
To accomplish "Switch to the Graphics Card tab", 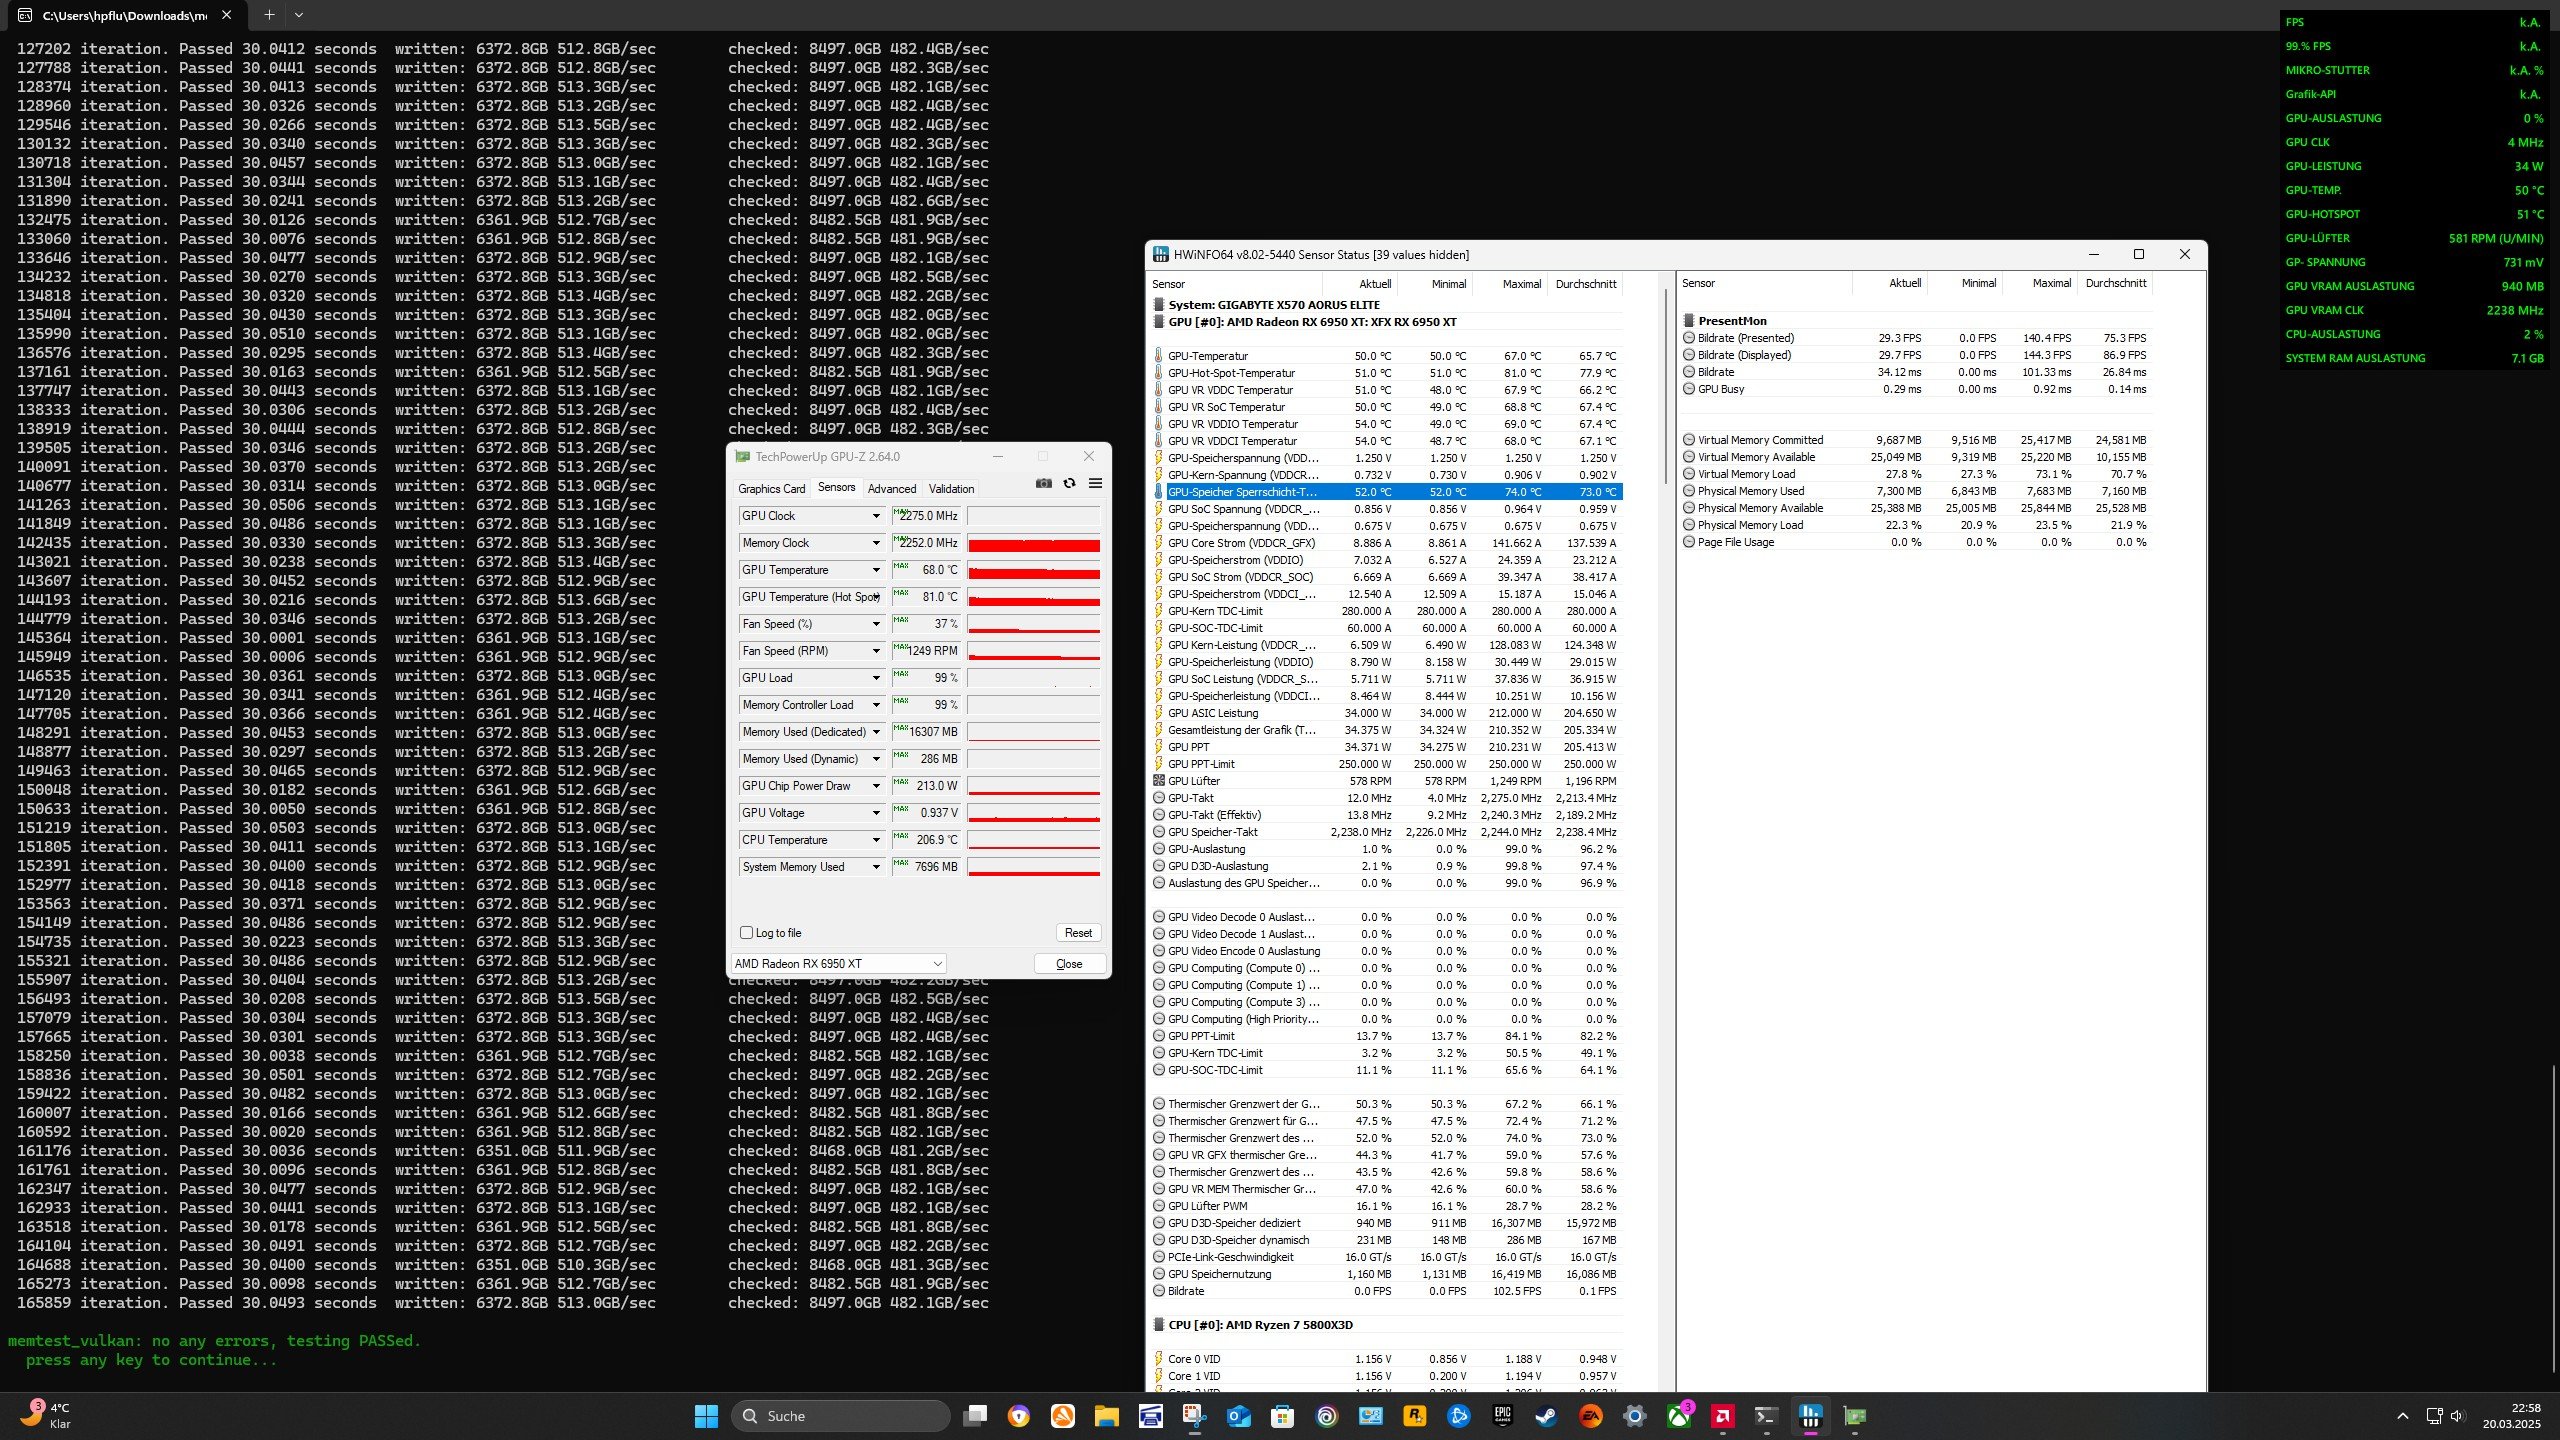I will tap(771, 489).
